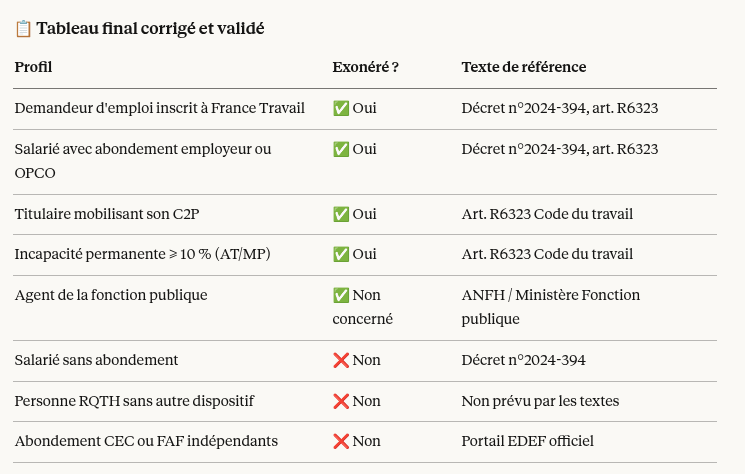Click the green checkmark in the France Travail row

click(x=341, y=108)
